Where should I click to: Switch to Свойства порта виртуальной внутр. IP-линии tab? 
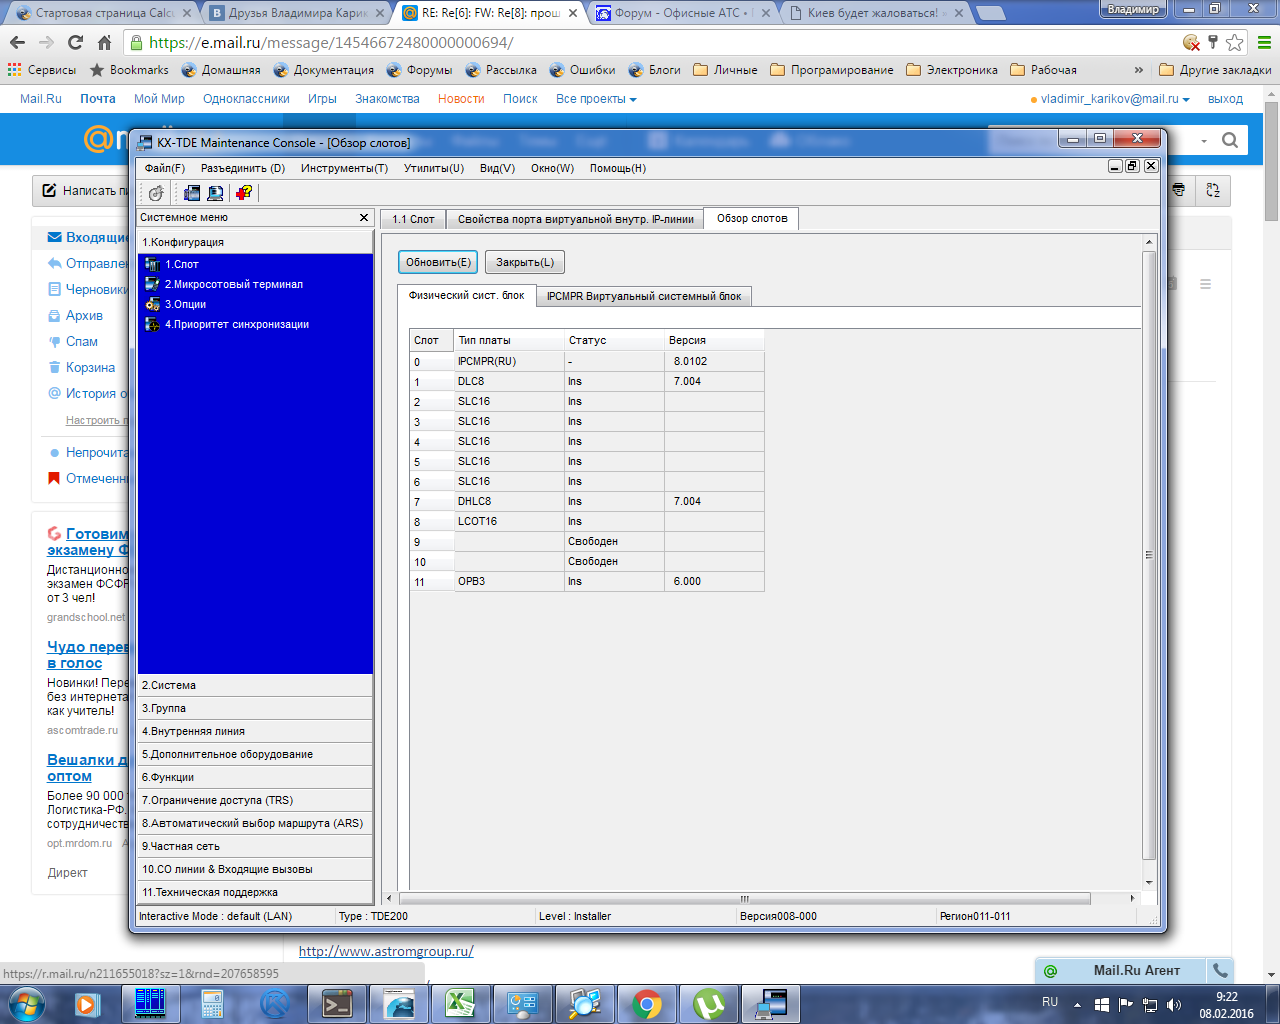(575, 219)
